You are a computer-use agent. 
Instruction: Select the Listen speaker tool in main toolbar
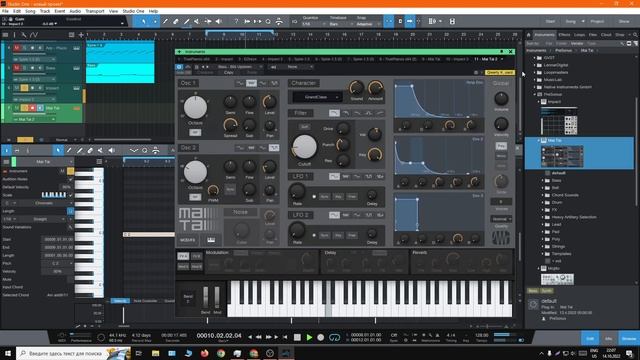[219, 21]
